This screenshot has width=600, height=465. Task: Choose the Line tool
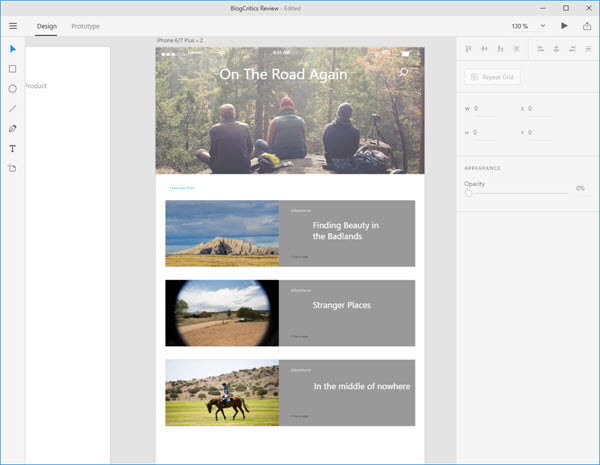point(13,109)
